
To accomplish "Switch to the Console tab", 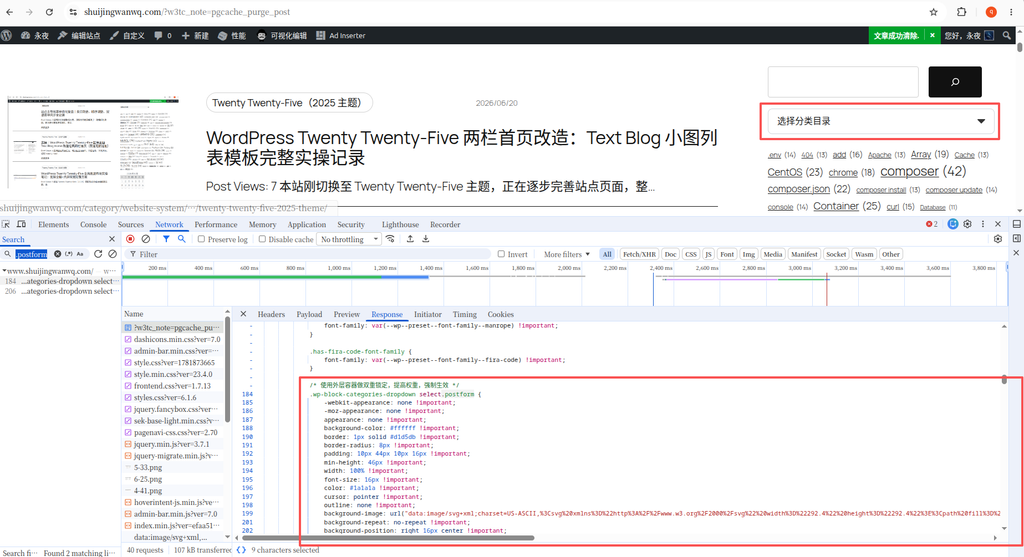I will click(93, 224).
